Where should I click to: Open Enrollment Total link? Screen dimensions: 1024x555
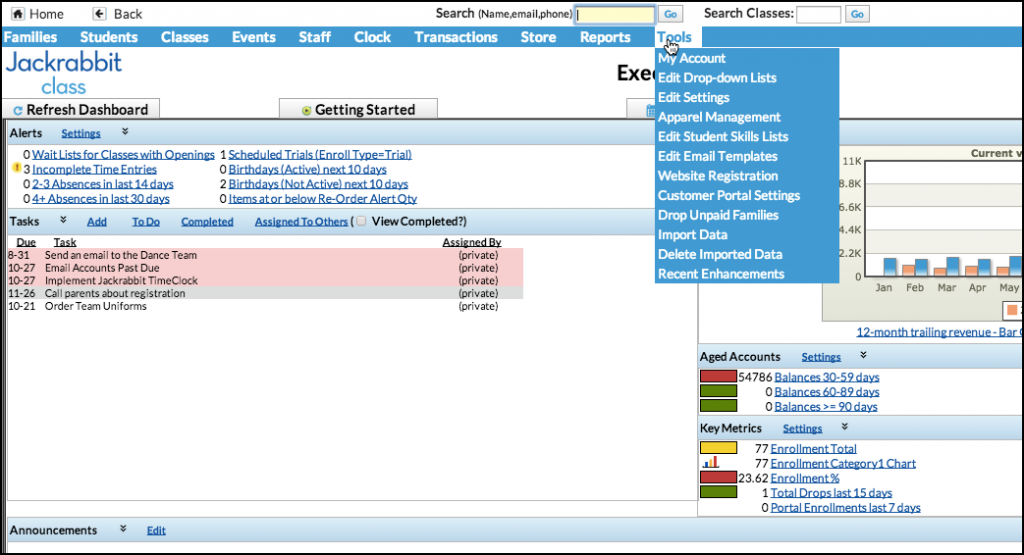point(814,449)
